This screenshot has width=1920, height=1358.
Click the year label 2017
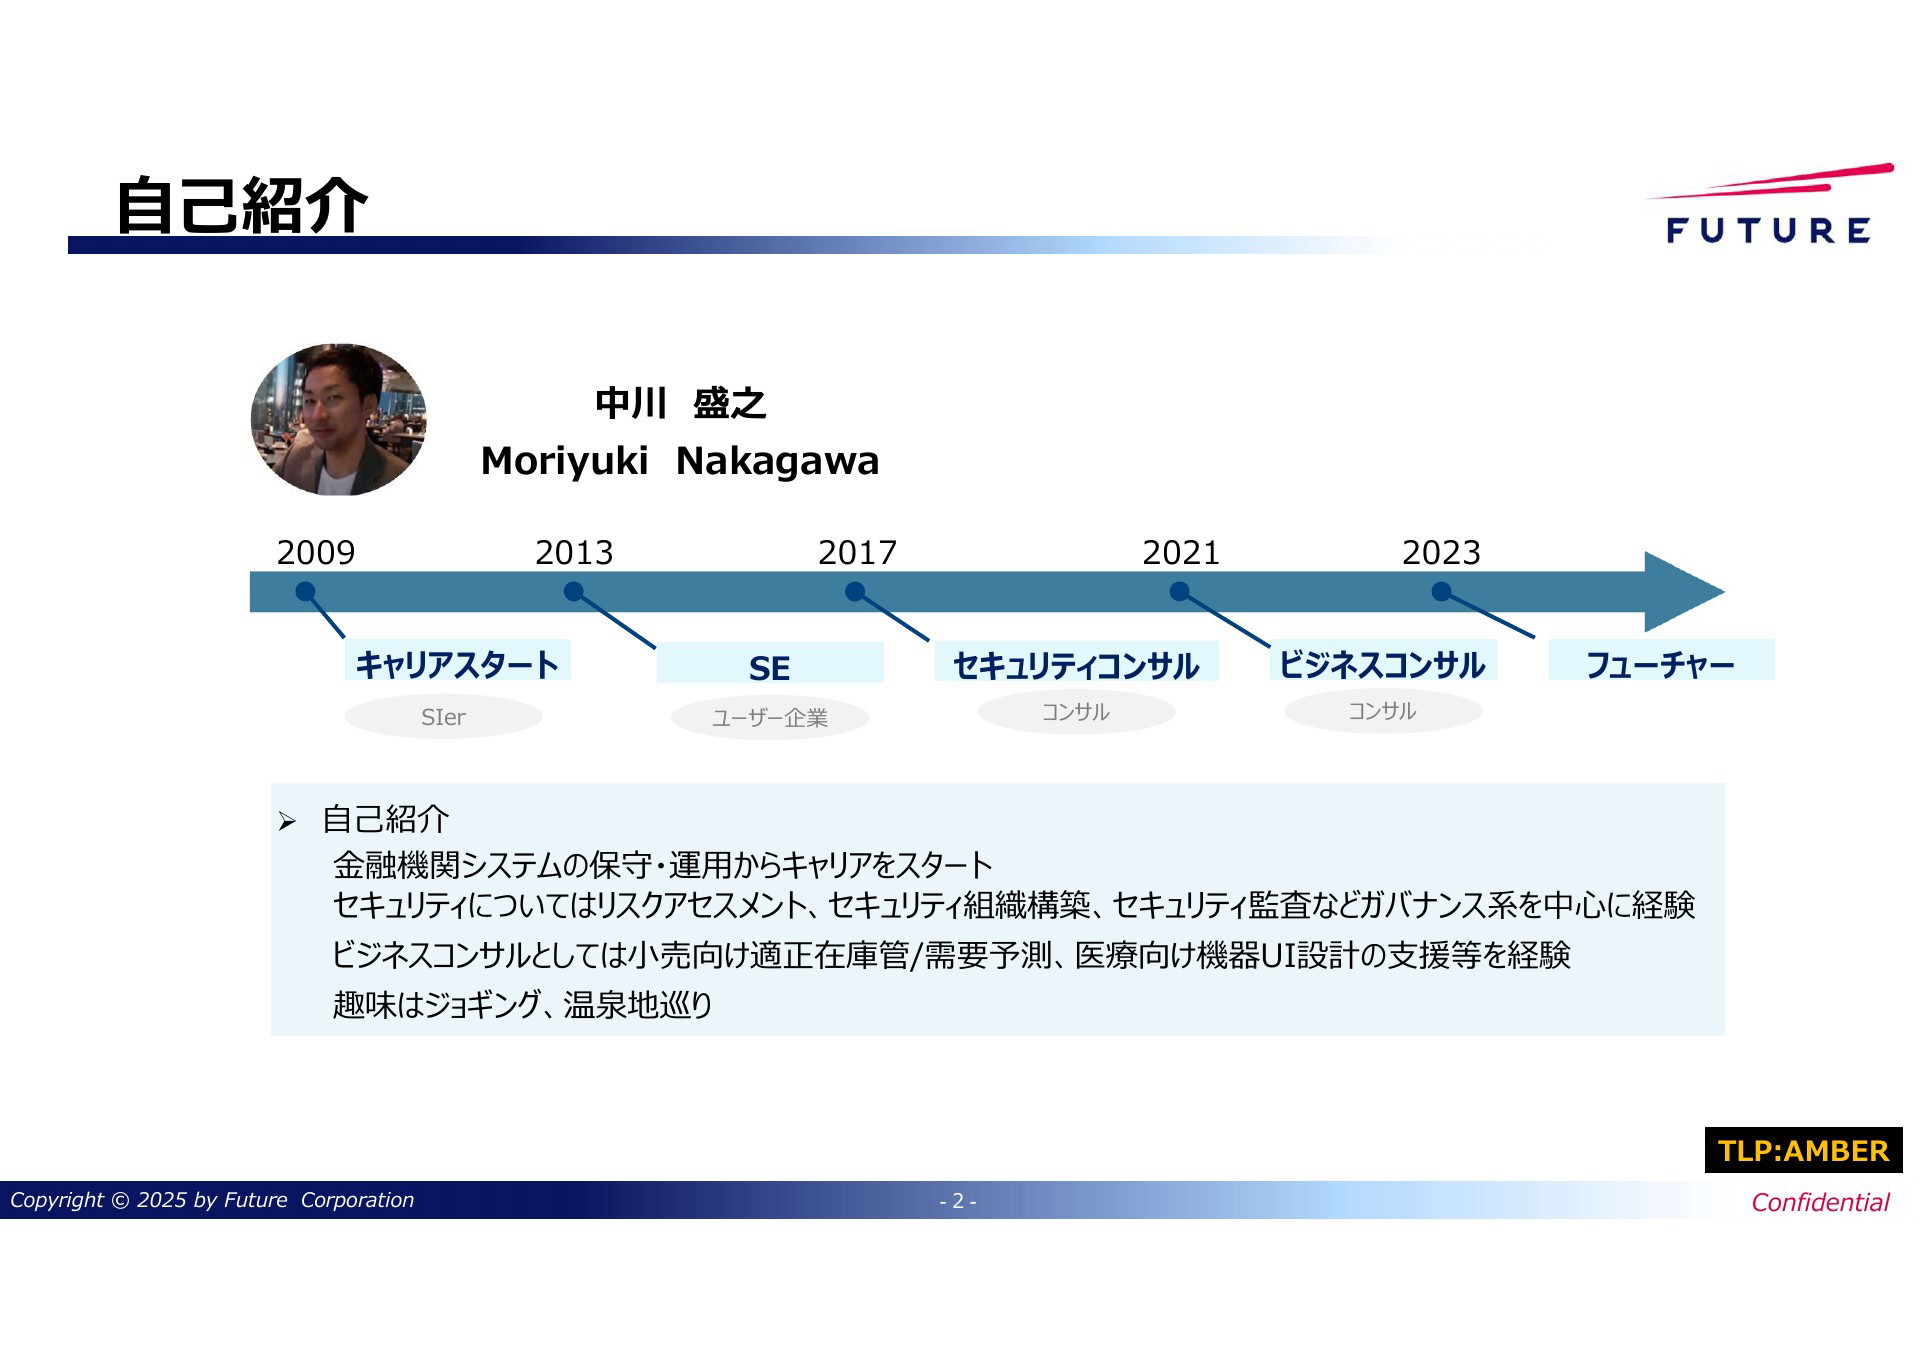858,553
